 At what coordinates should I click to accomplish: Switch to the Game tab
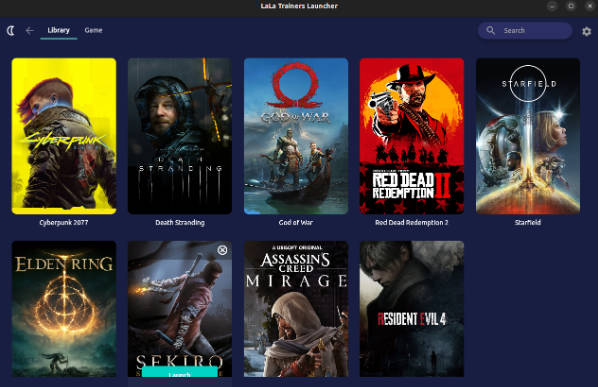point(93,30)
